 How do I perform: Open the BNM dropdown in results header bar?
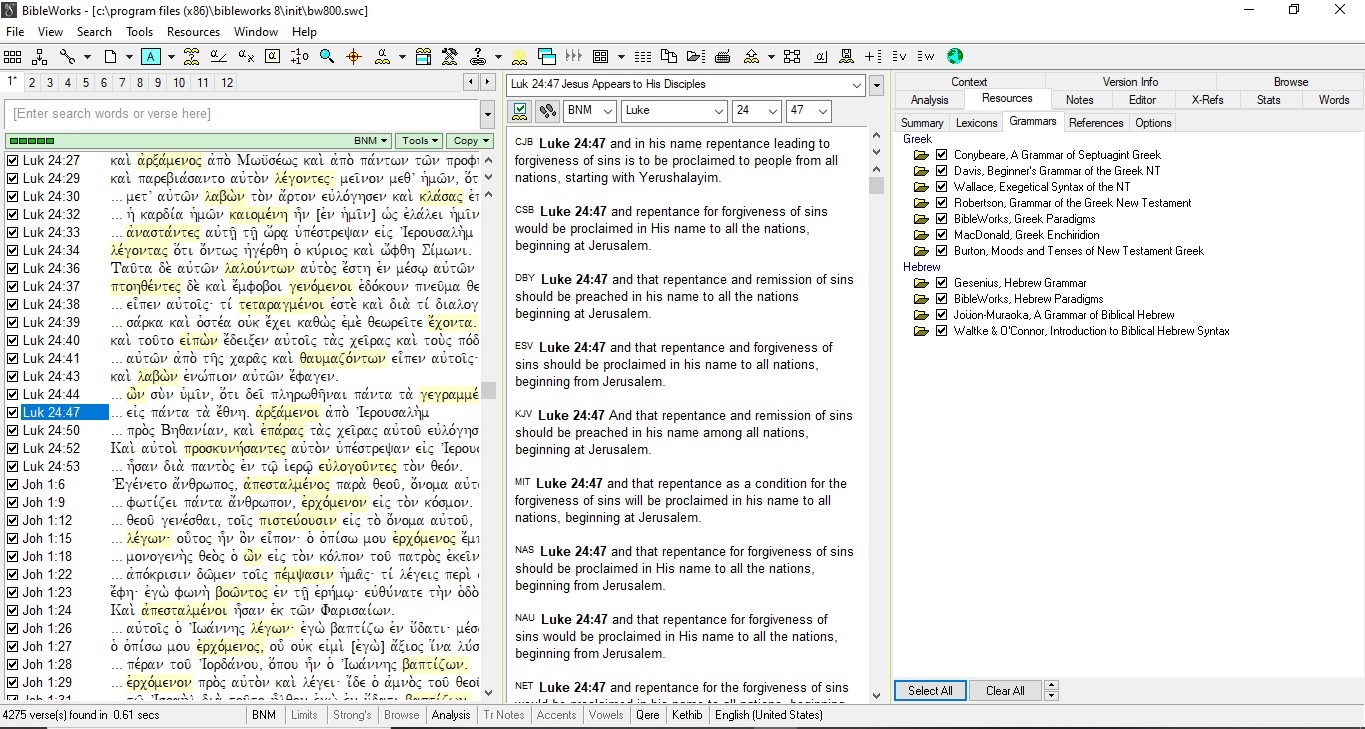pos(372,141)
